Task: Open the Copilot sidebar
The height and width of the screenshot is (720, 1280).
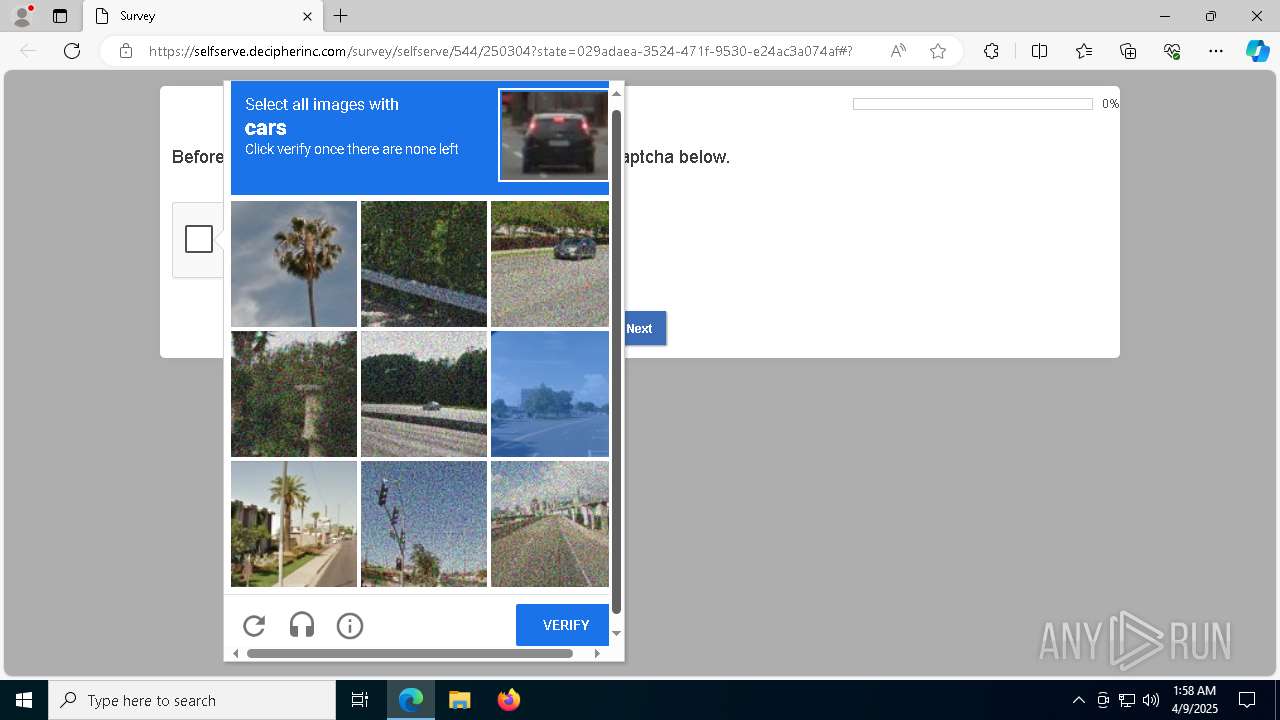Action: click(x=1257, y=51)
